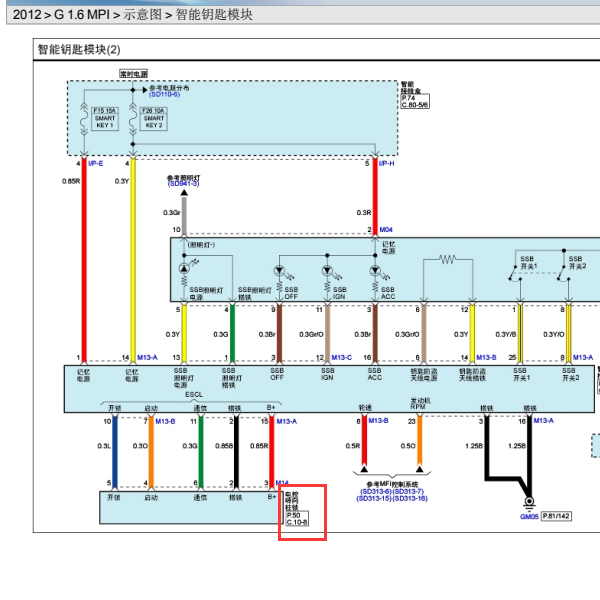Click the GM05 ground point label
This screenshot has height=600, width=600.
pos(529,517)
